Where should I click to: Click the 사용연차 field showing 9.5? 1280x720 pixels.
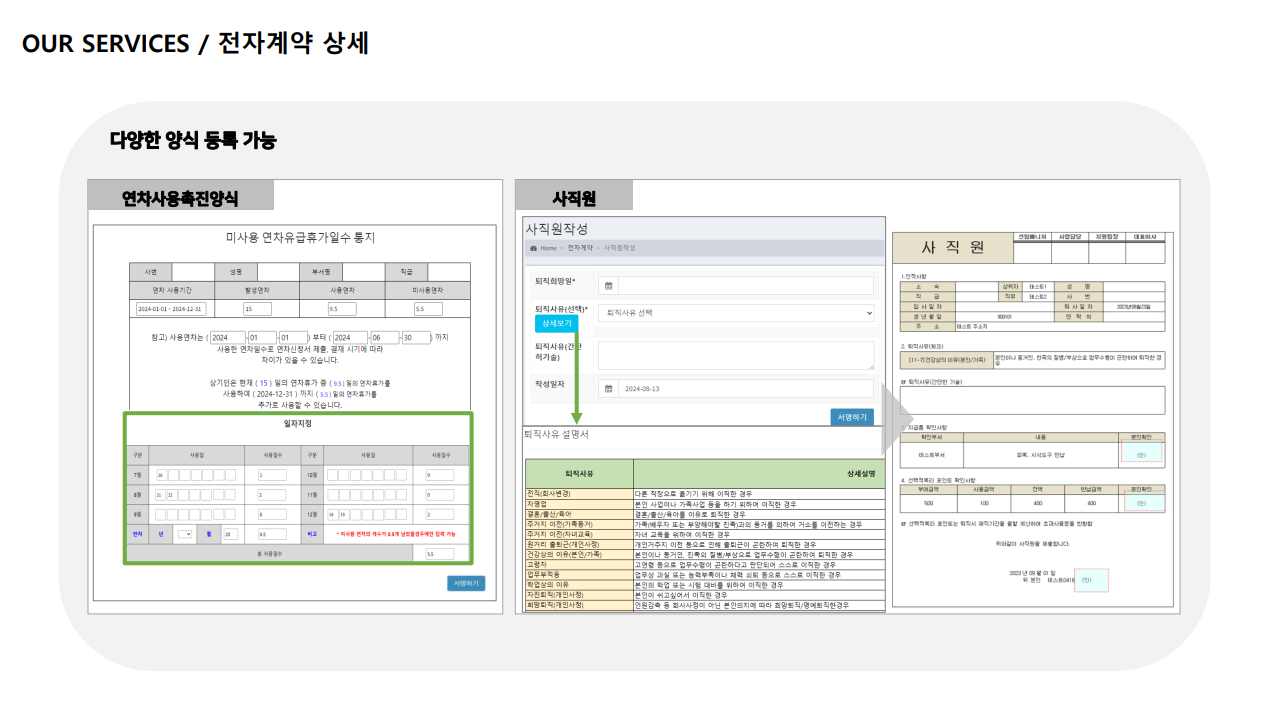[342, 309]
